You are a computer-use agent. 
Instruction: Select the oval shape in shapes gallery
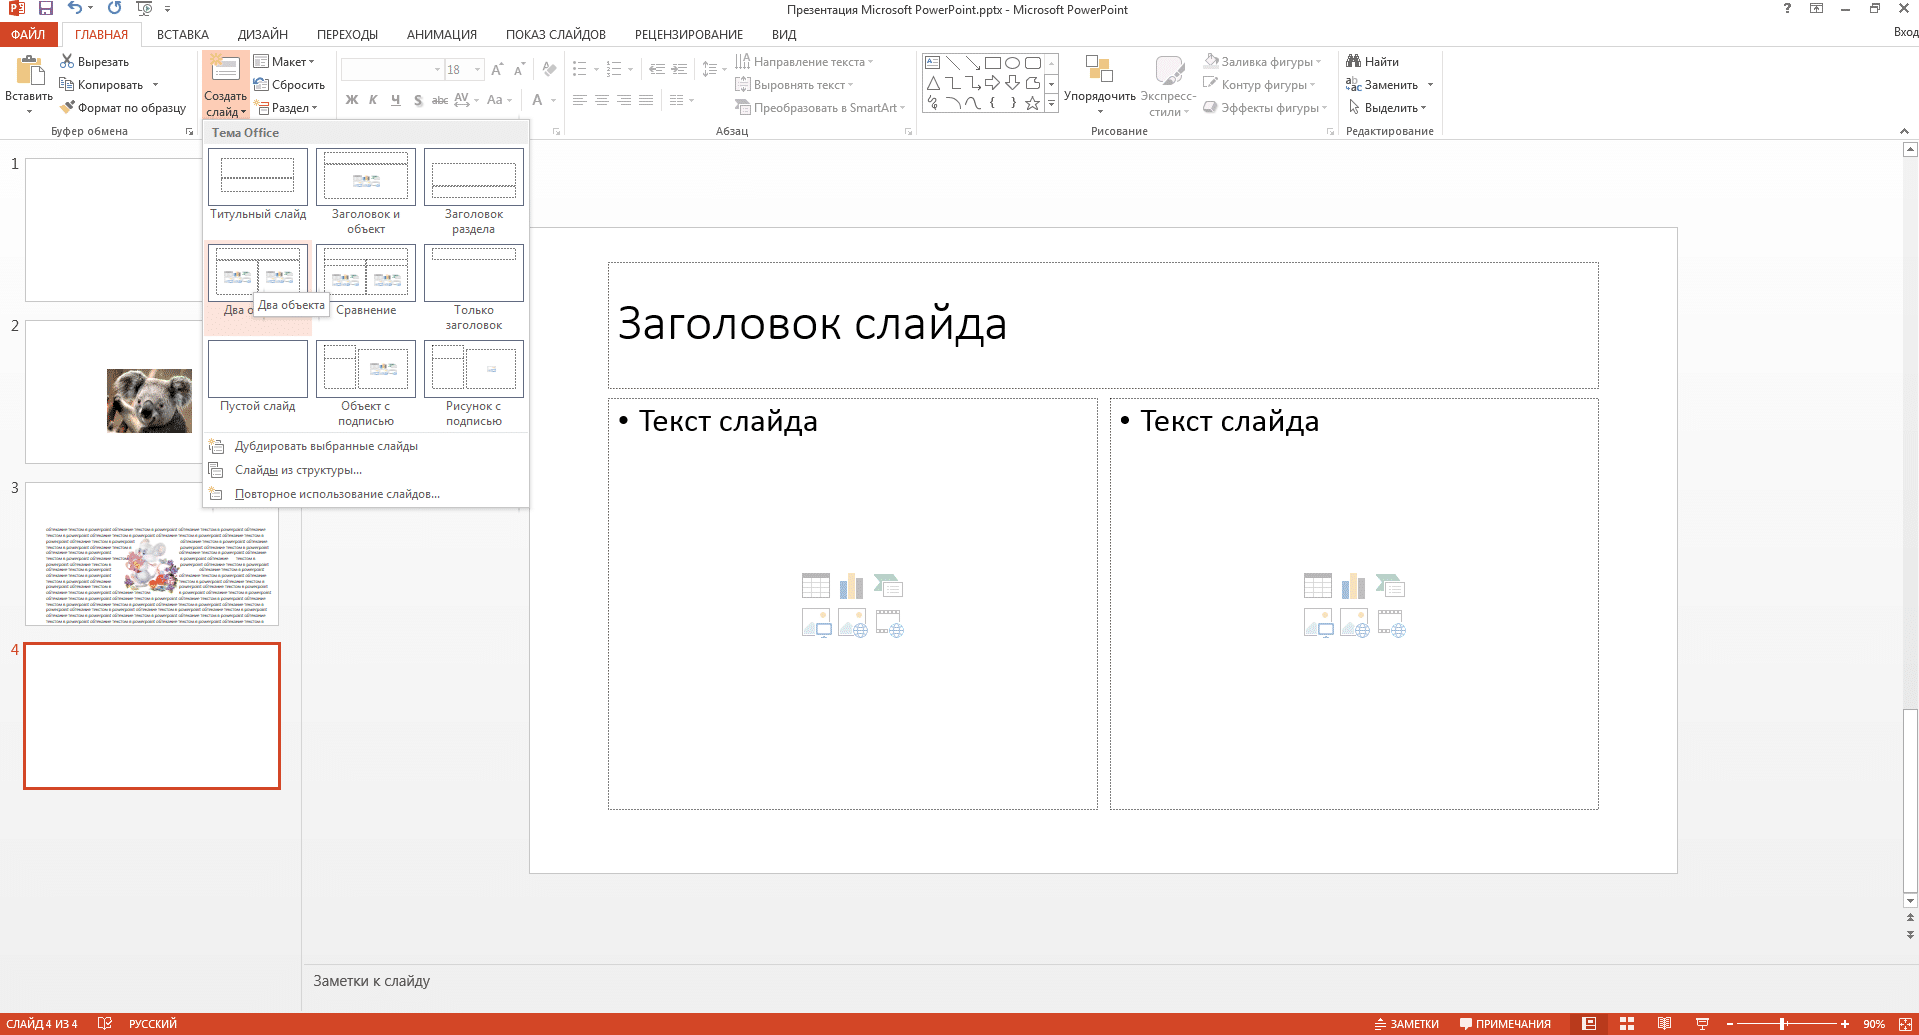click(x=1013, y=63)
